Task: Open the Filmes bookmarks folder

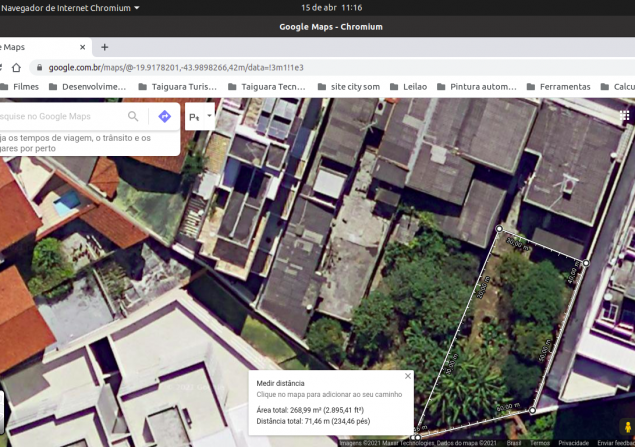Action: (x=20, y=87)
